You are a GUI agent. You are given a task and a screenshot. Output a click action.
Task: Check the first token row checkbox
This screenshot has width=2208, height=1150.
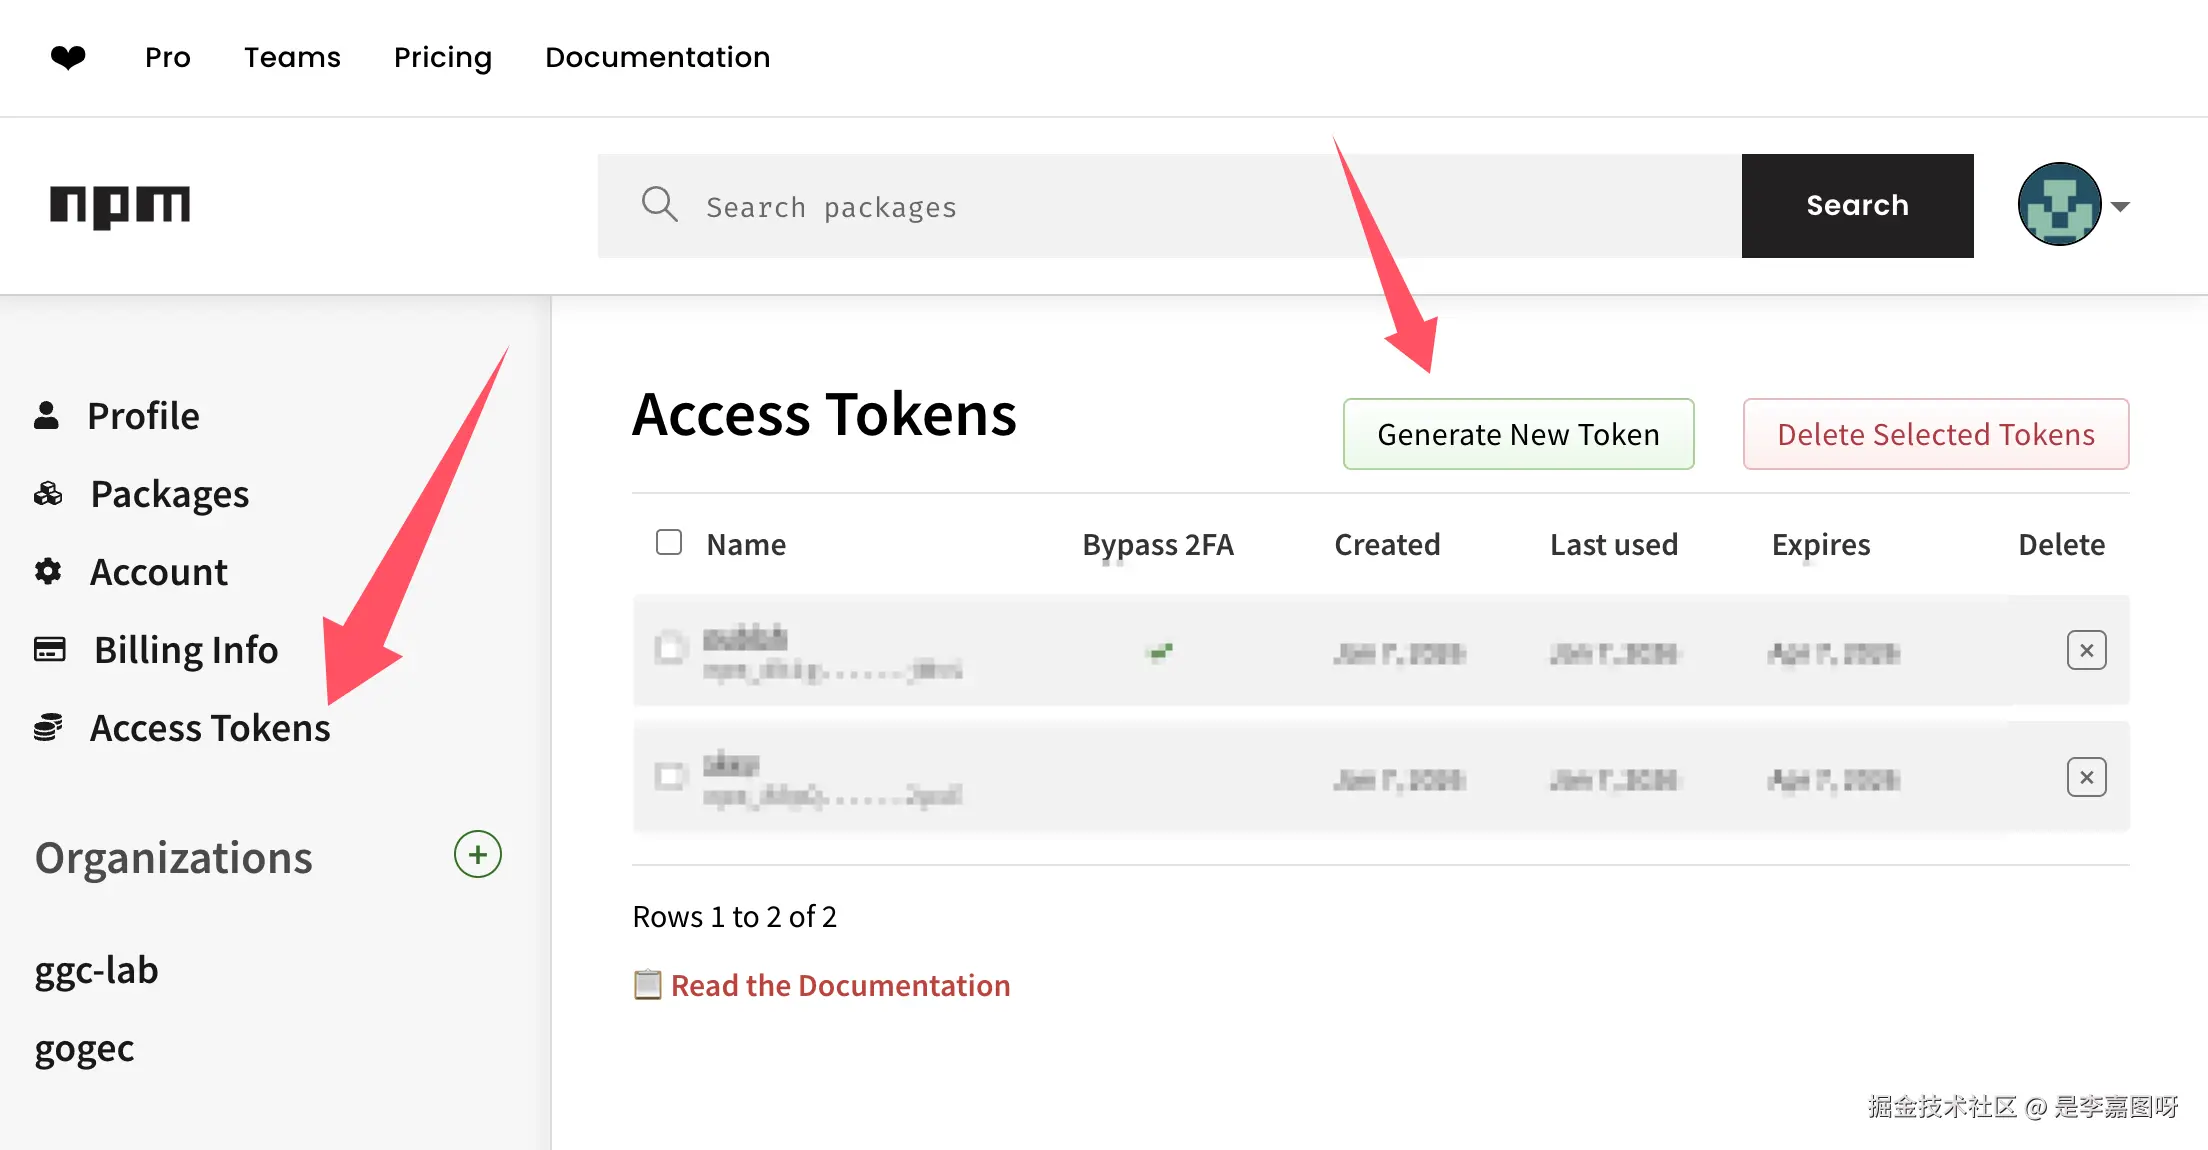pos(670,649)
